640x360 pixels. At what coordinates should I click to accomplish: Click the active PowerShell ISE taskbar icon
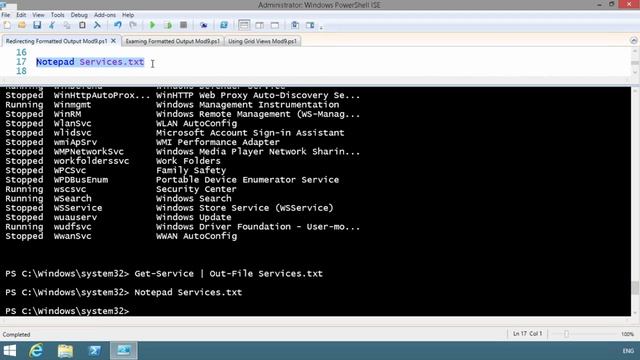124,351
